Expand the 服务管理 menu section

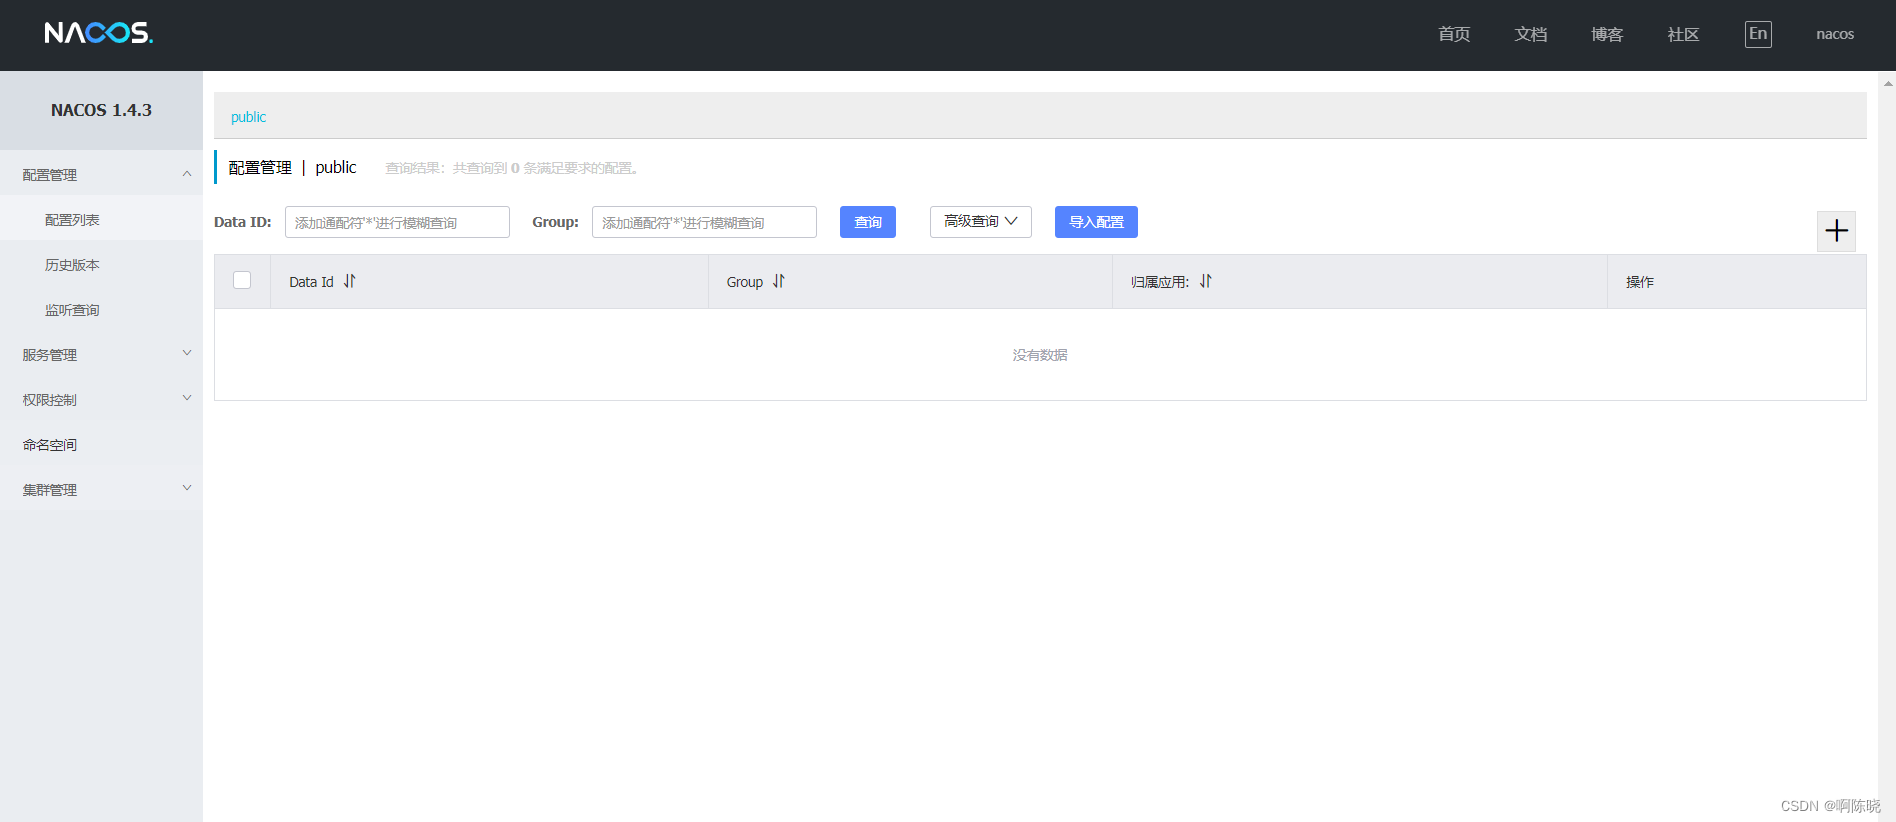(x=101, y=354)
